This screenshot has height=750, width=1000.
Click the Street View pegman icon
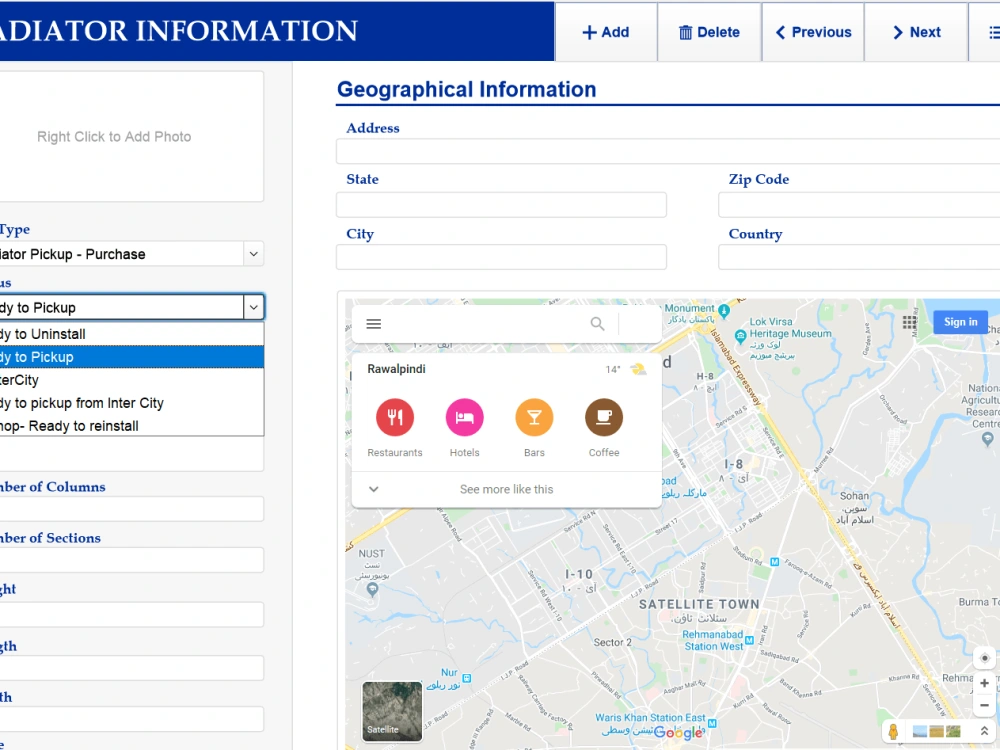tap(893, 732)
